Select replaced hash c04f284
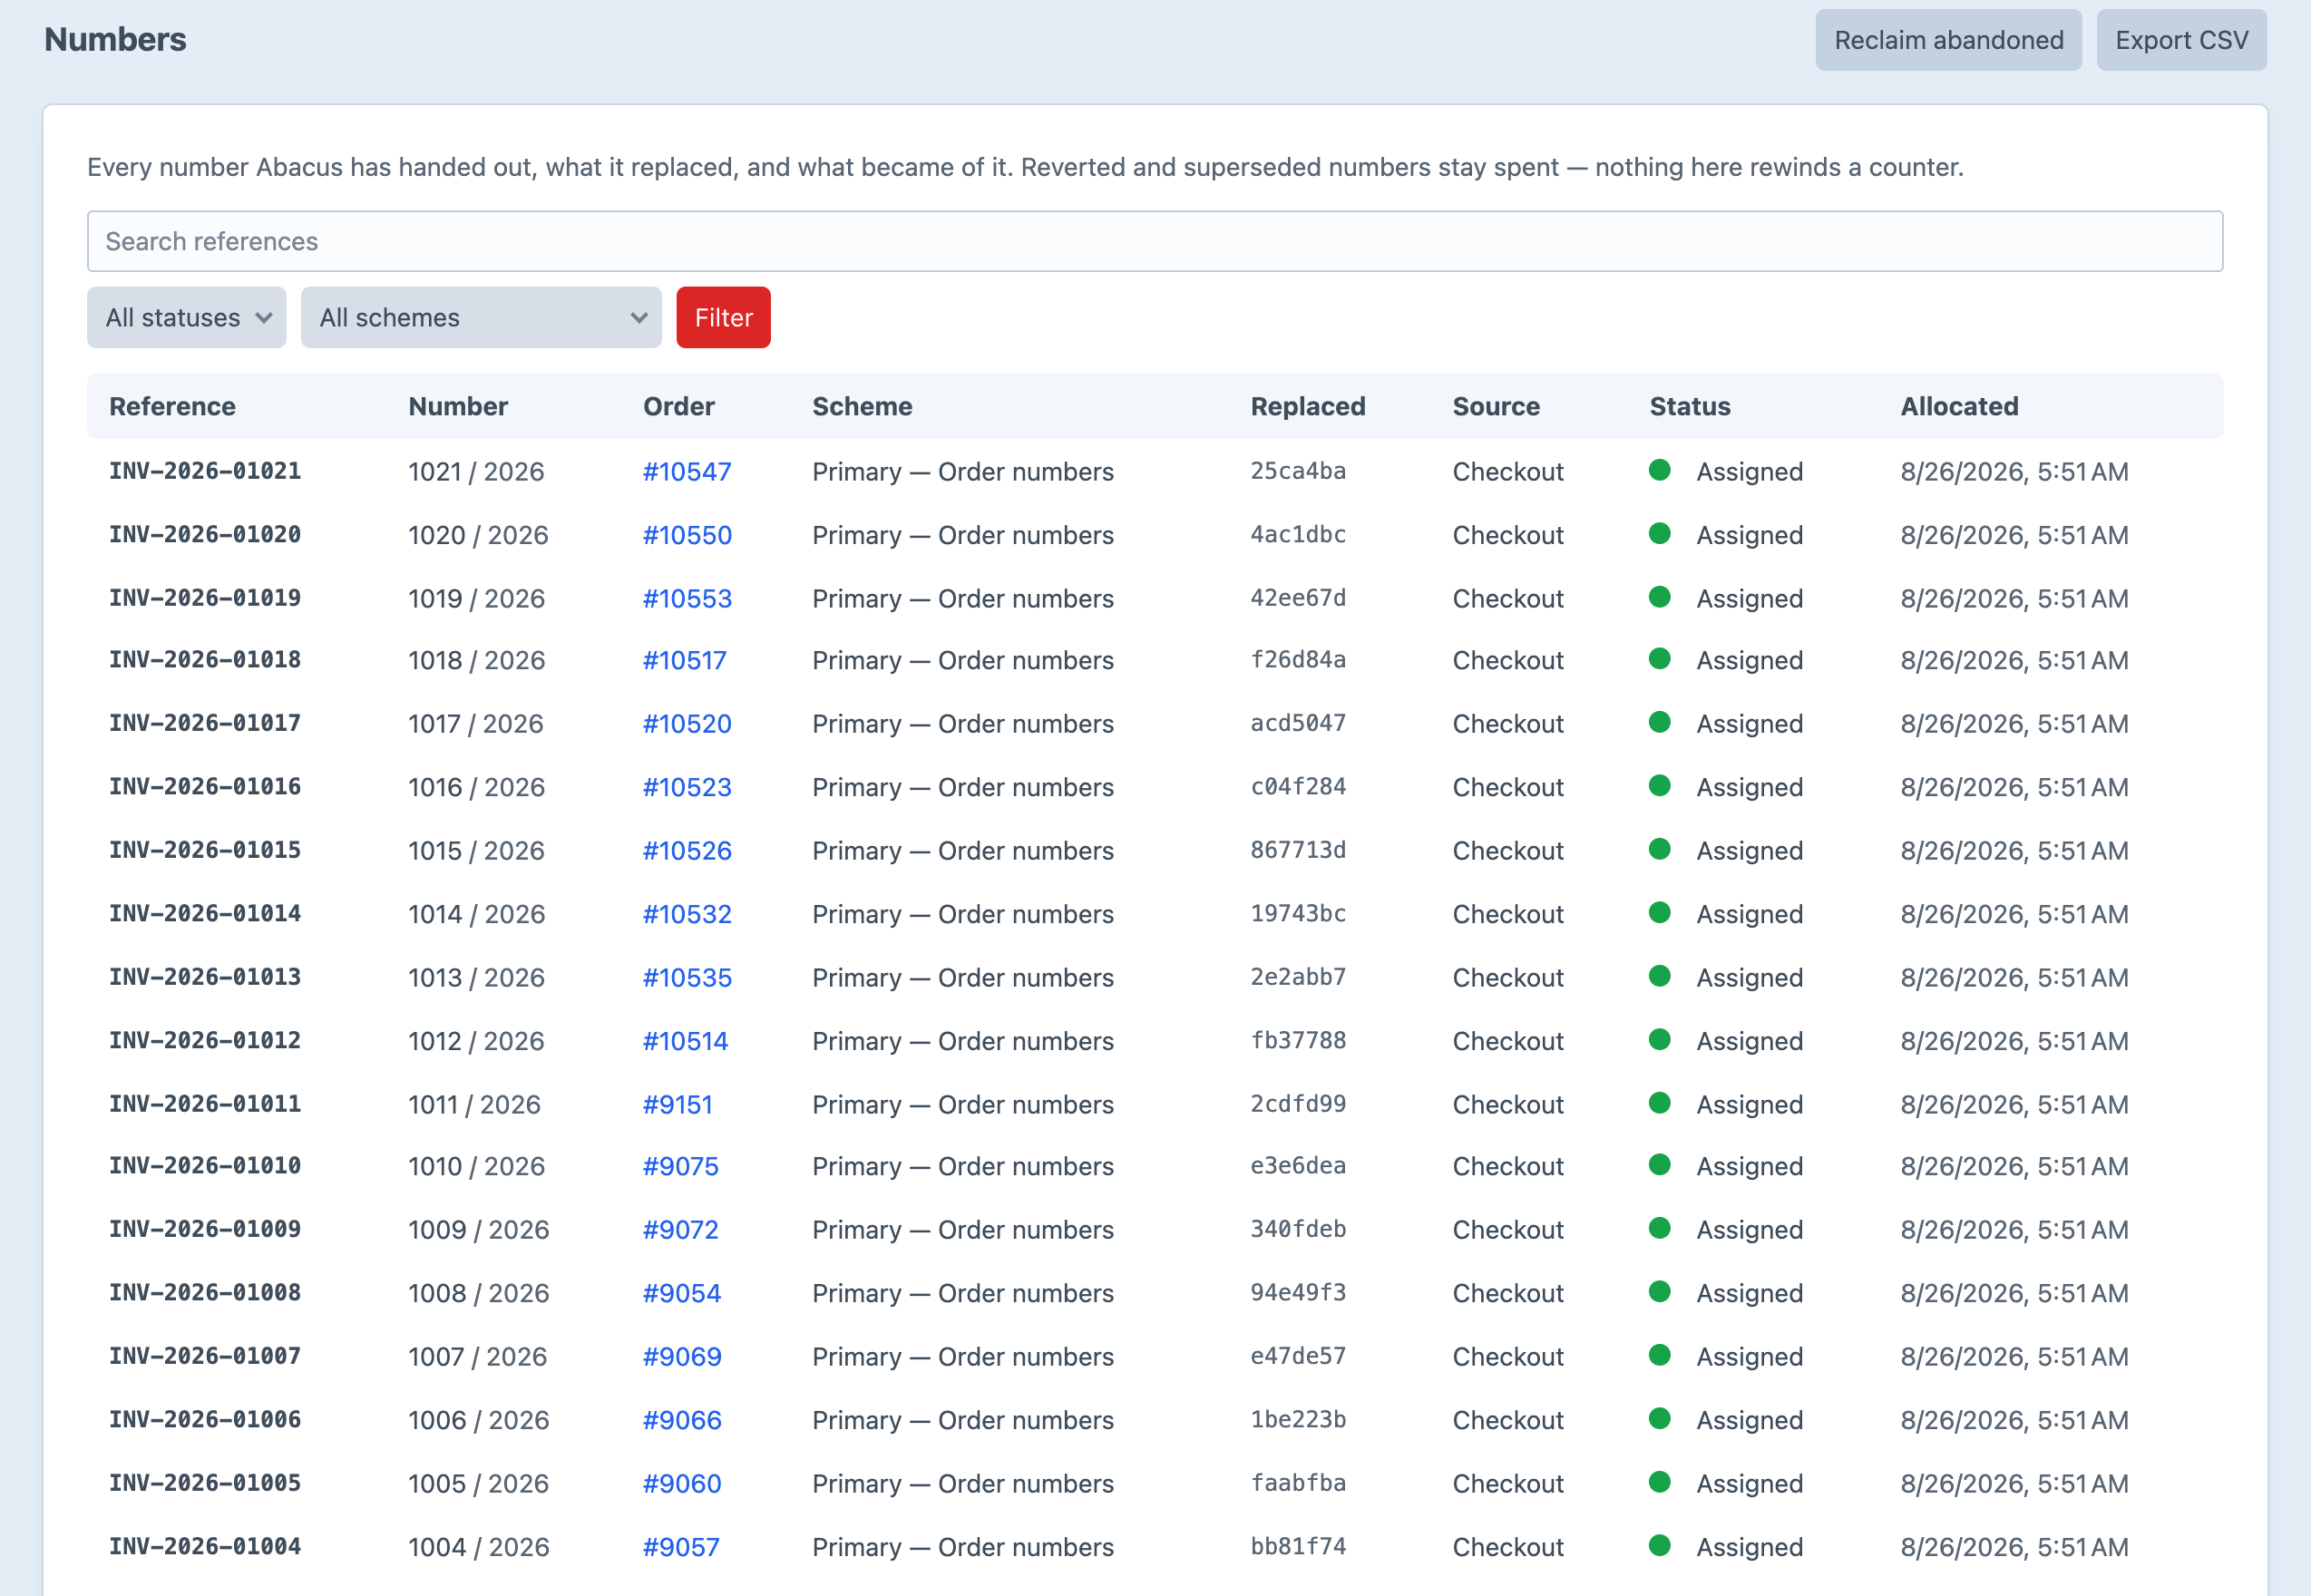Screen dimensions: 2311x1596 (x=1298, y=787)
